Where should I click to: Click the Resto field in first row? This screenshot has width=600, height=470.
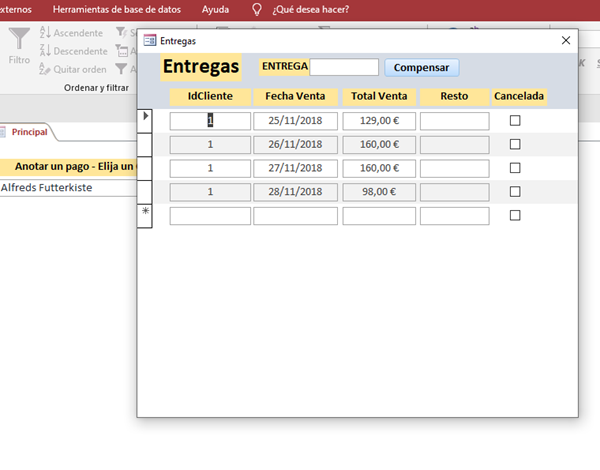click(x=454, y=121)
